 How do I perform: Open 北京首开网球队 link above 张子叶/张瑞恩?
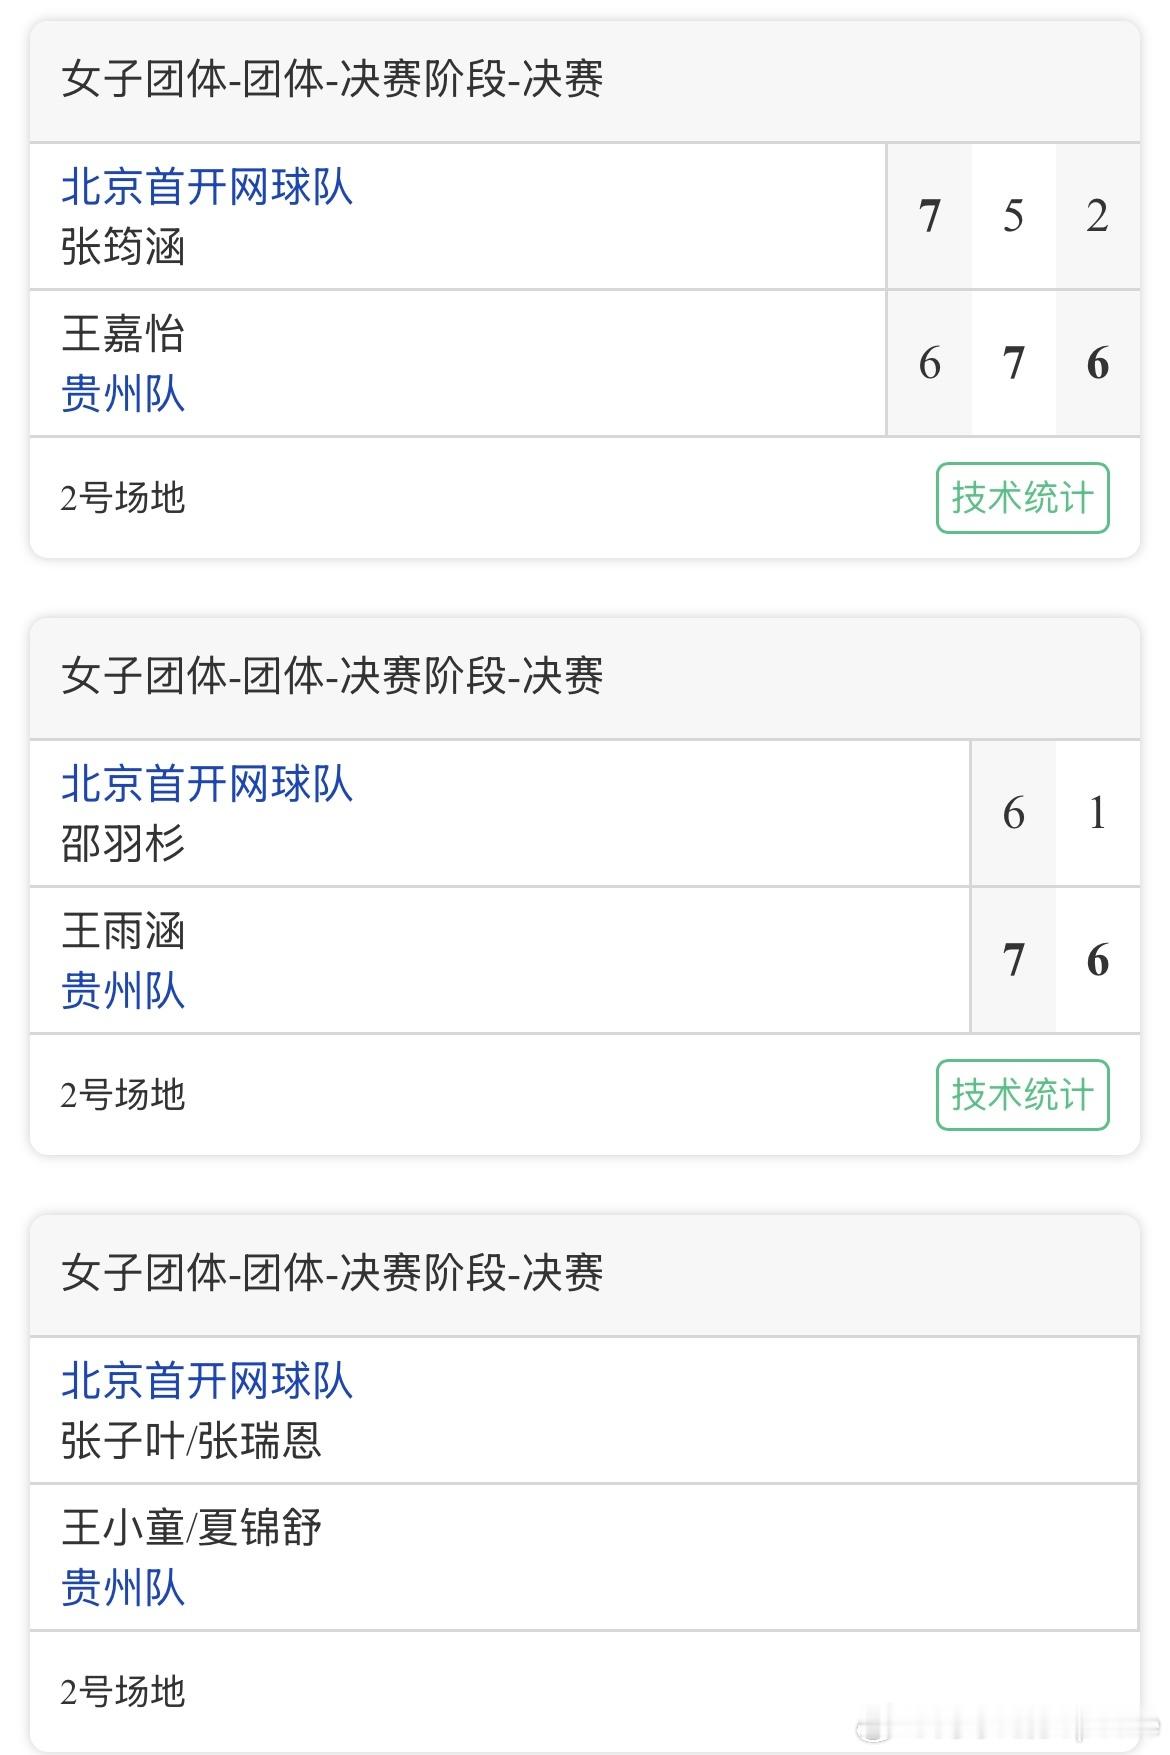tap(207, 1381)
